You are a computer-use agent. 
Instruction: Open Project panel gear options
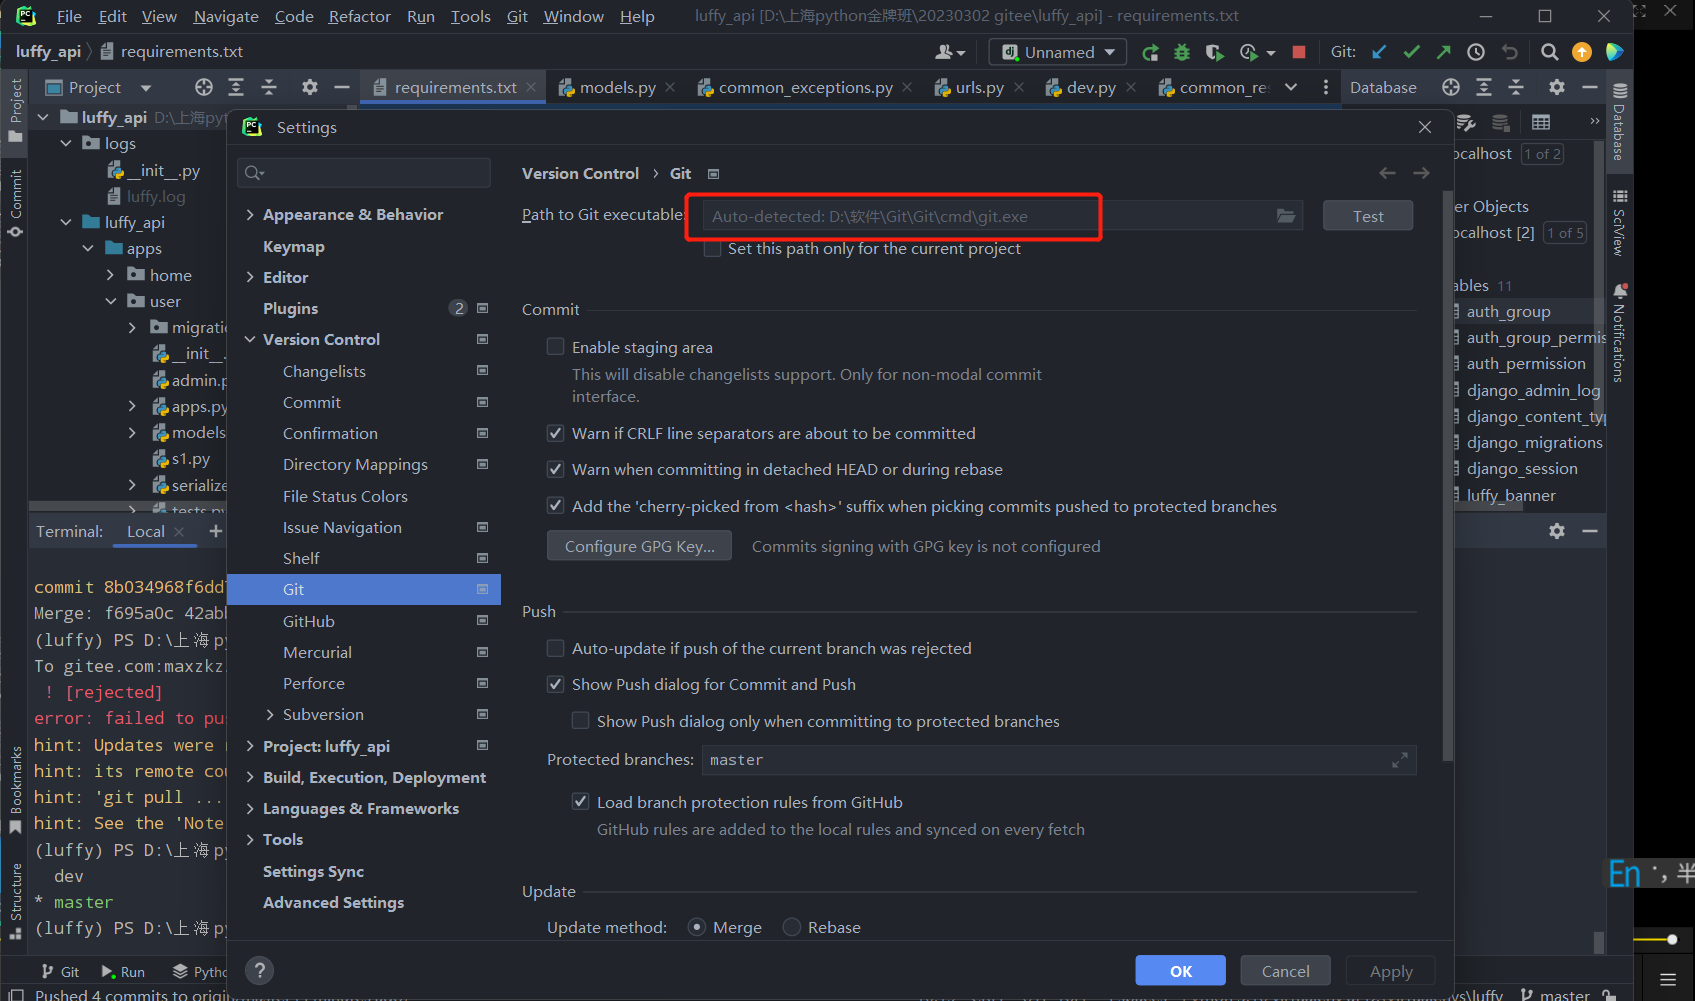tap(310, 87)
